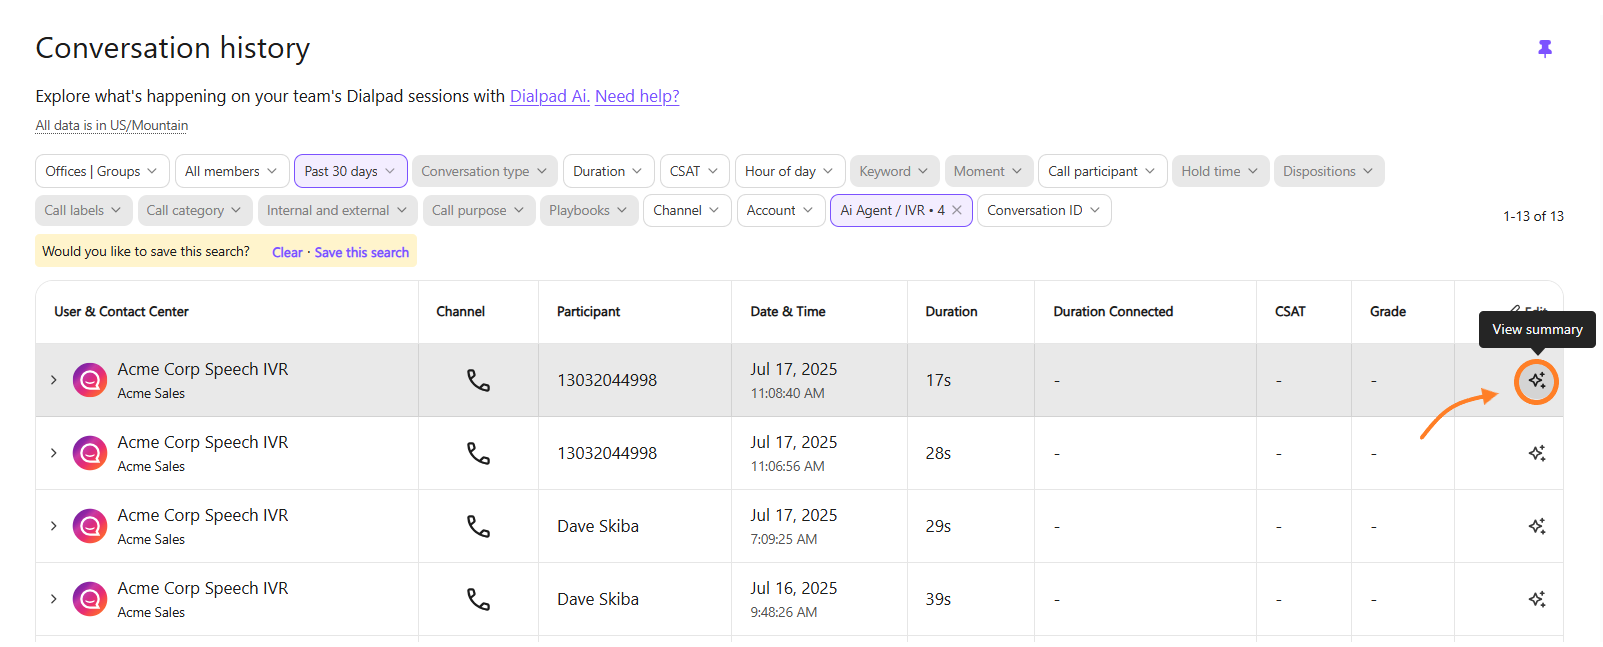Open Playbooks filter dropdown
The height and width of the screenshot is (647, 1603).
click(x=589, y=210)
